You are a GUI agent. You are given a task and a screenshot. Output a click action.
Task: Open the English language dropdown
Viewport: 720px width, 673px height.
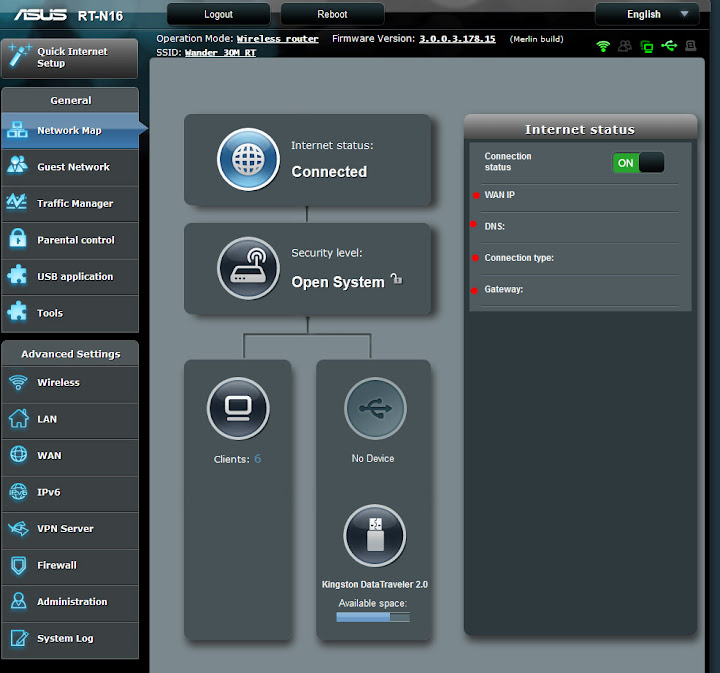click(647, 14)
